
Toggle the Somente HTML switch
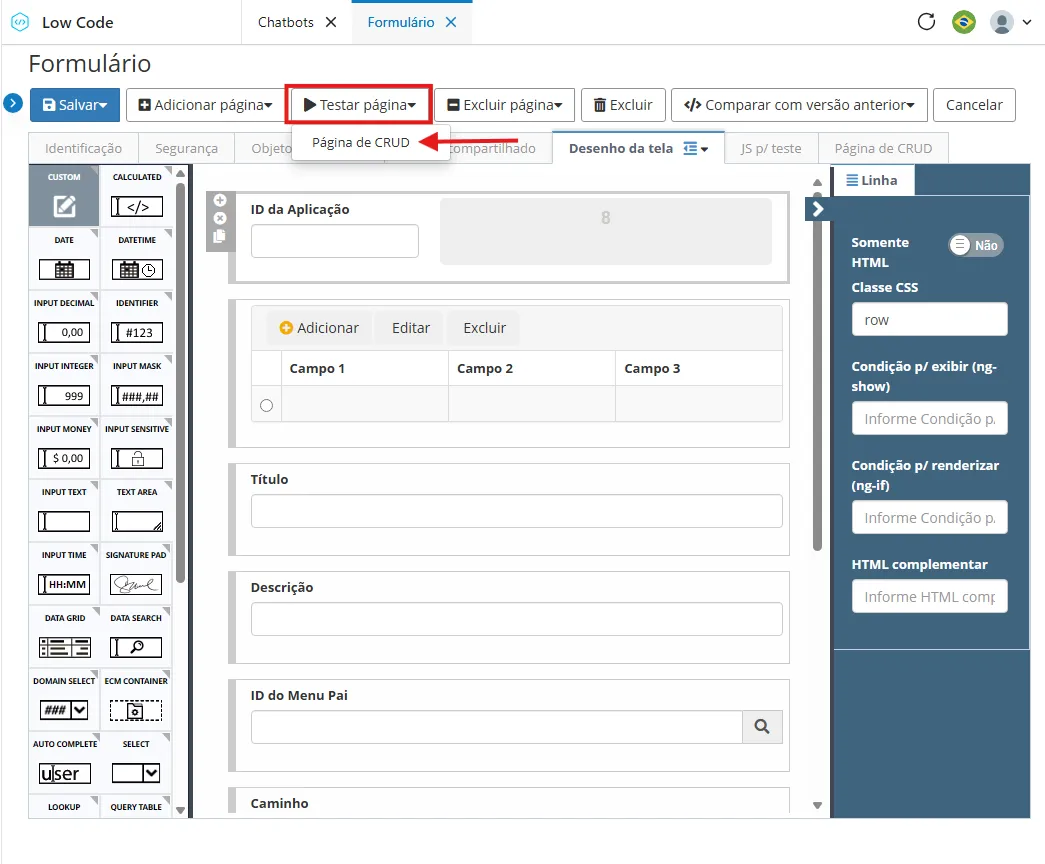(976, 245)
